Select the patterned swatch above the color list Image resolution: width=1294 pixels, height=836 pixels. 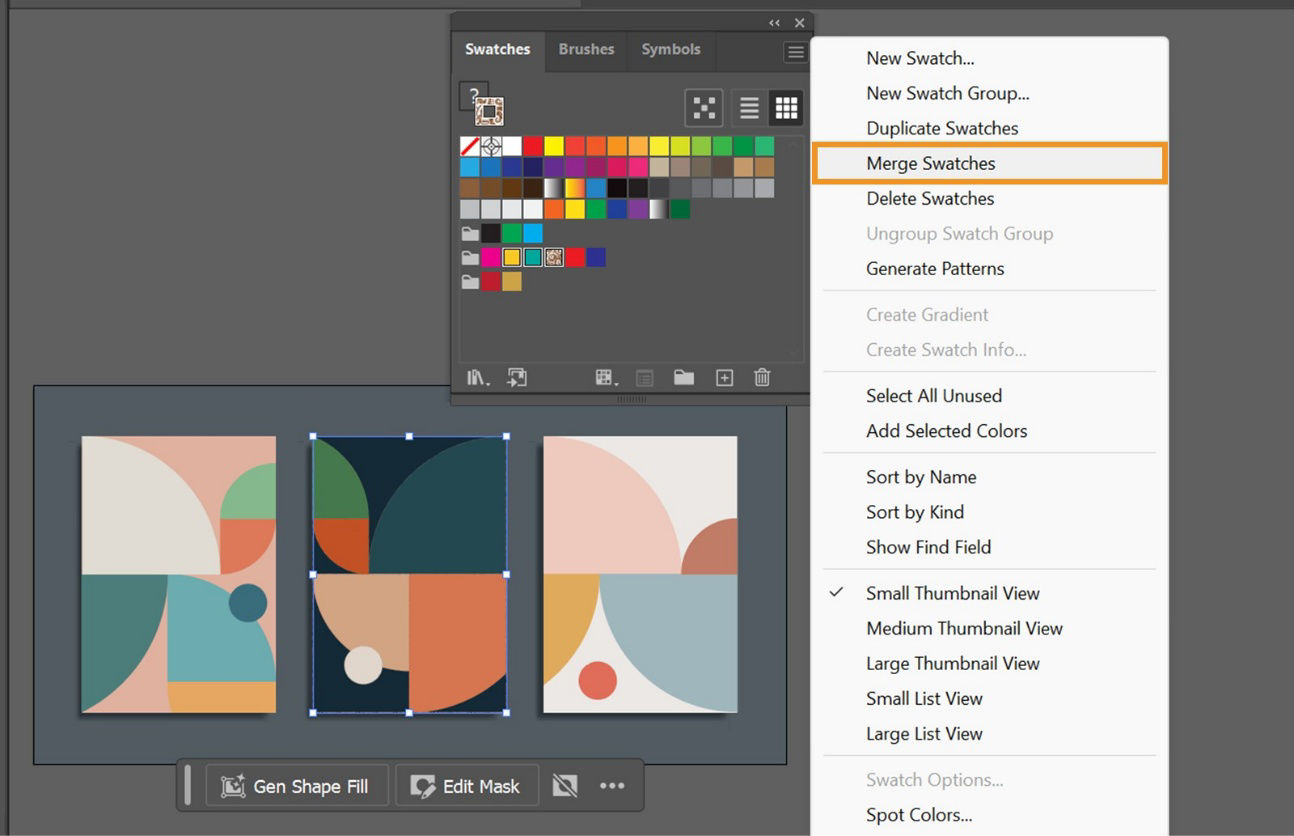click(488, 110)
